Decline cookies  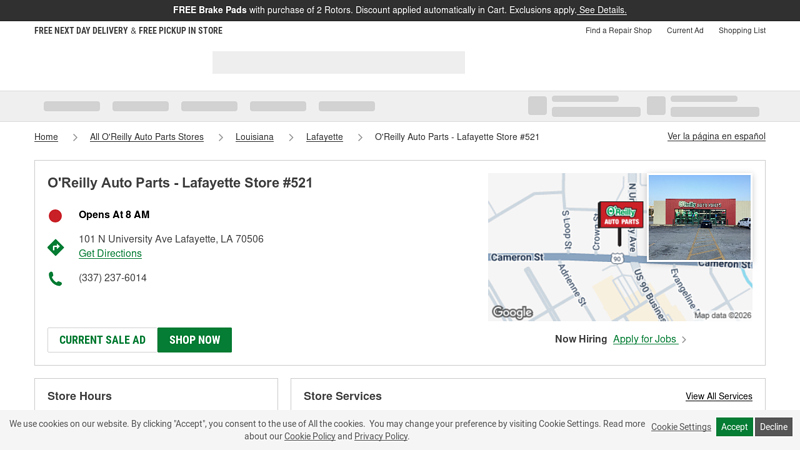773,427
